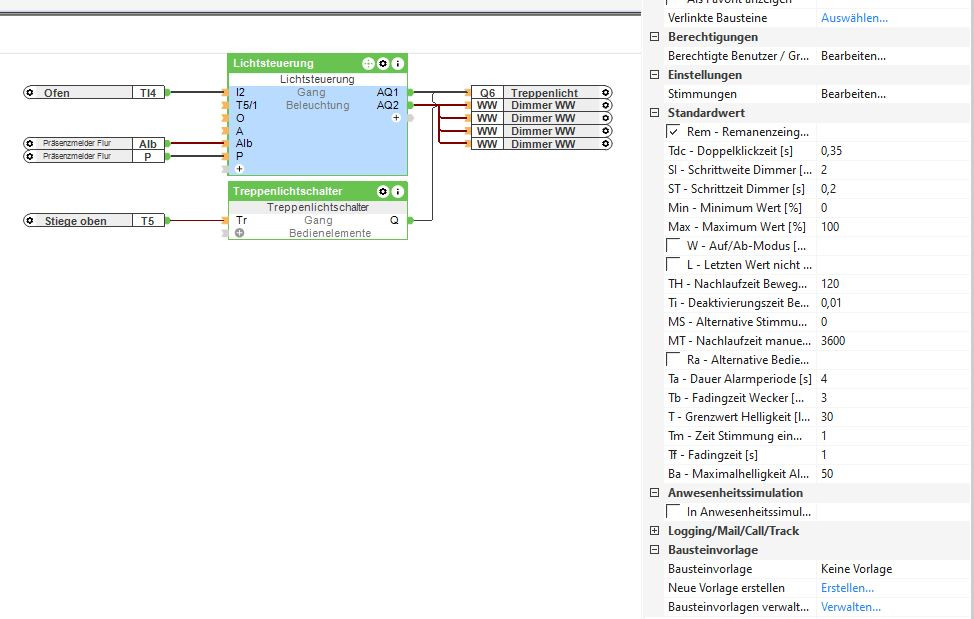Viewport: 974px width, 619px height.
Task: Edit SI Schrittweite Dimmer value 2
Action: tap(892, 169)
